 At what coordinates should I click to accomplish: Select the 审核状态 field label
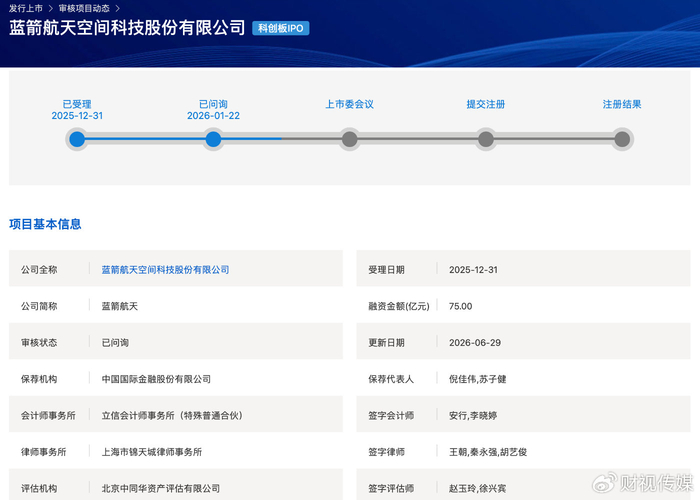[x=39, y=342]
